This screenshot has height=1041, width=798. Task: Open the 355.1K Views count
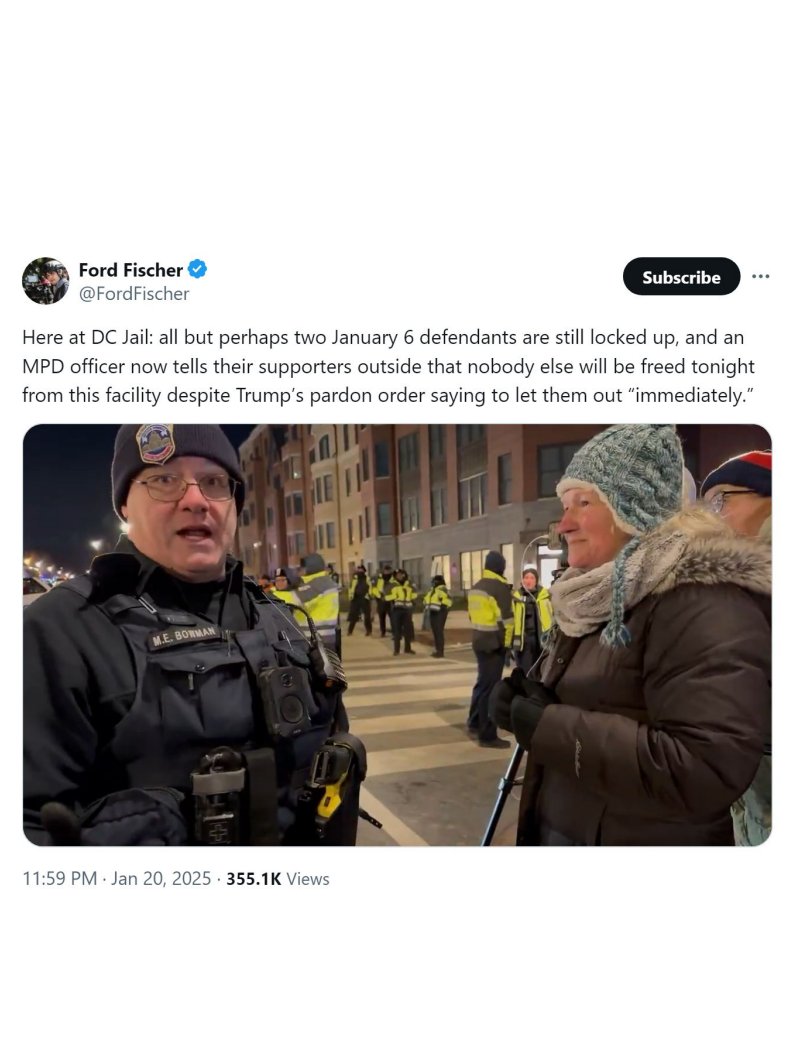click(x=278, y=878)
